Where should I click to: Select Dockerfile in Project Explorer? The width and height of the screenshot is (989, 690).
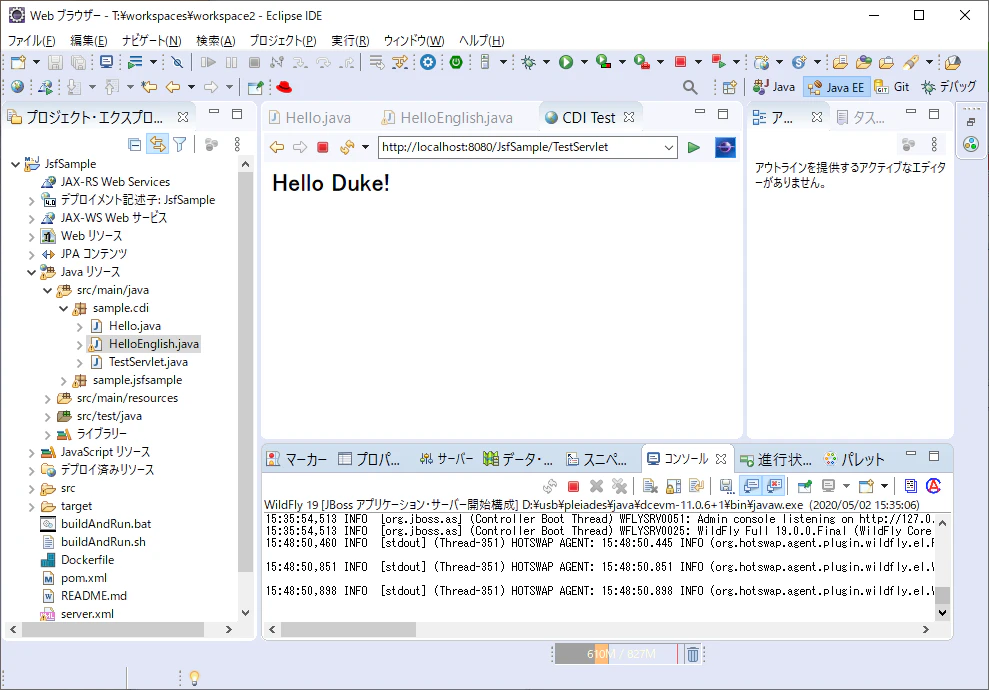tap(88, 560)
